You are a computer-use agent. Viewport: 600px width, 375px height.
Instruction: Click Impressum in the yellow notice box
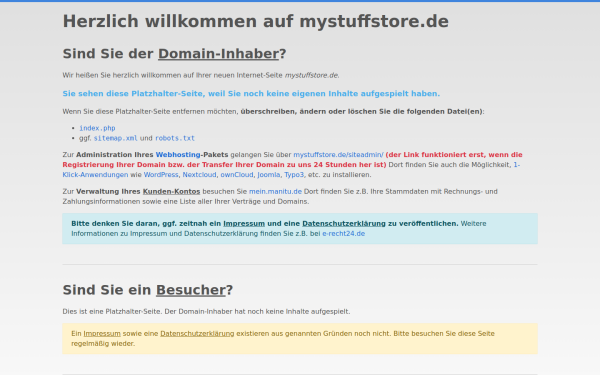[102, 333]
